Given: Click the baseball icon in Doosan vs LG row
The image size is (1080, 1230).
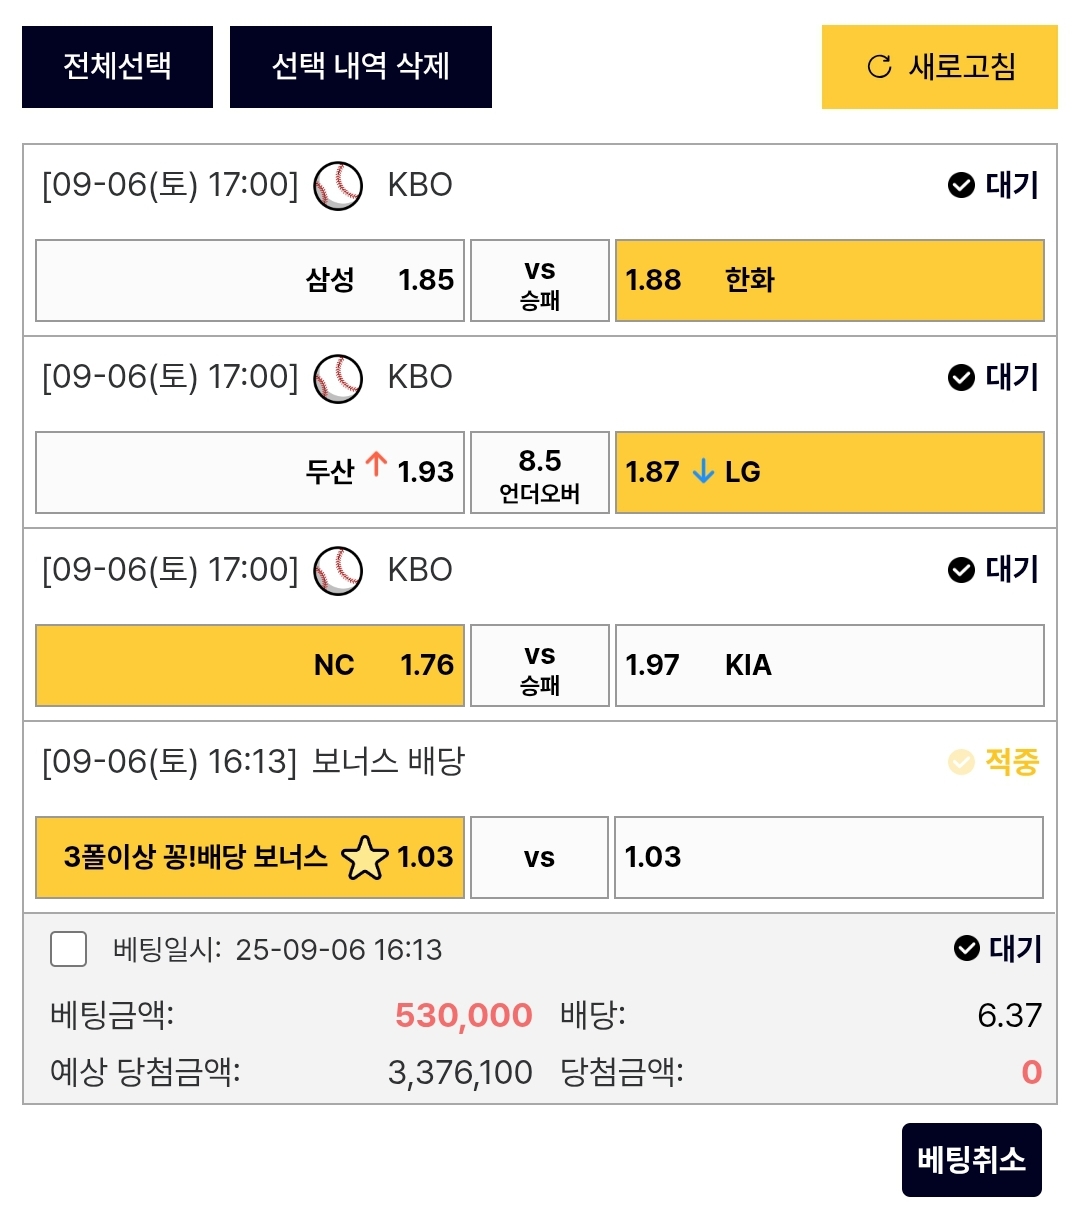Looking at the screenshot, I should tap(338, 378).
